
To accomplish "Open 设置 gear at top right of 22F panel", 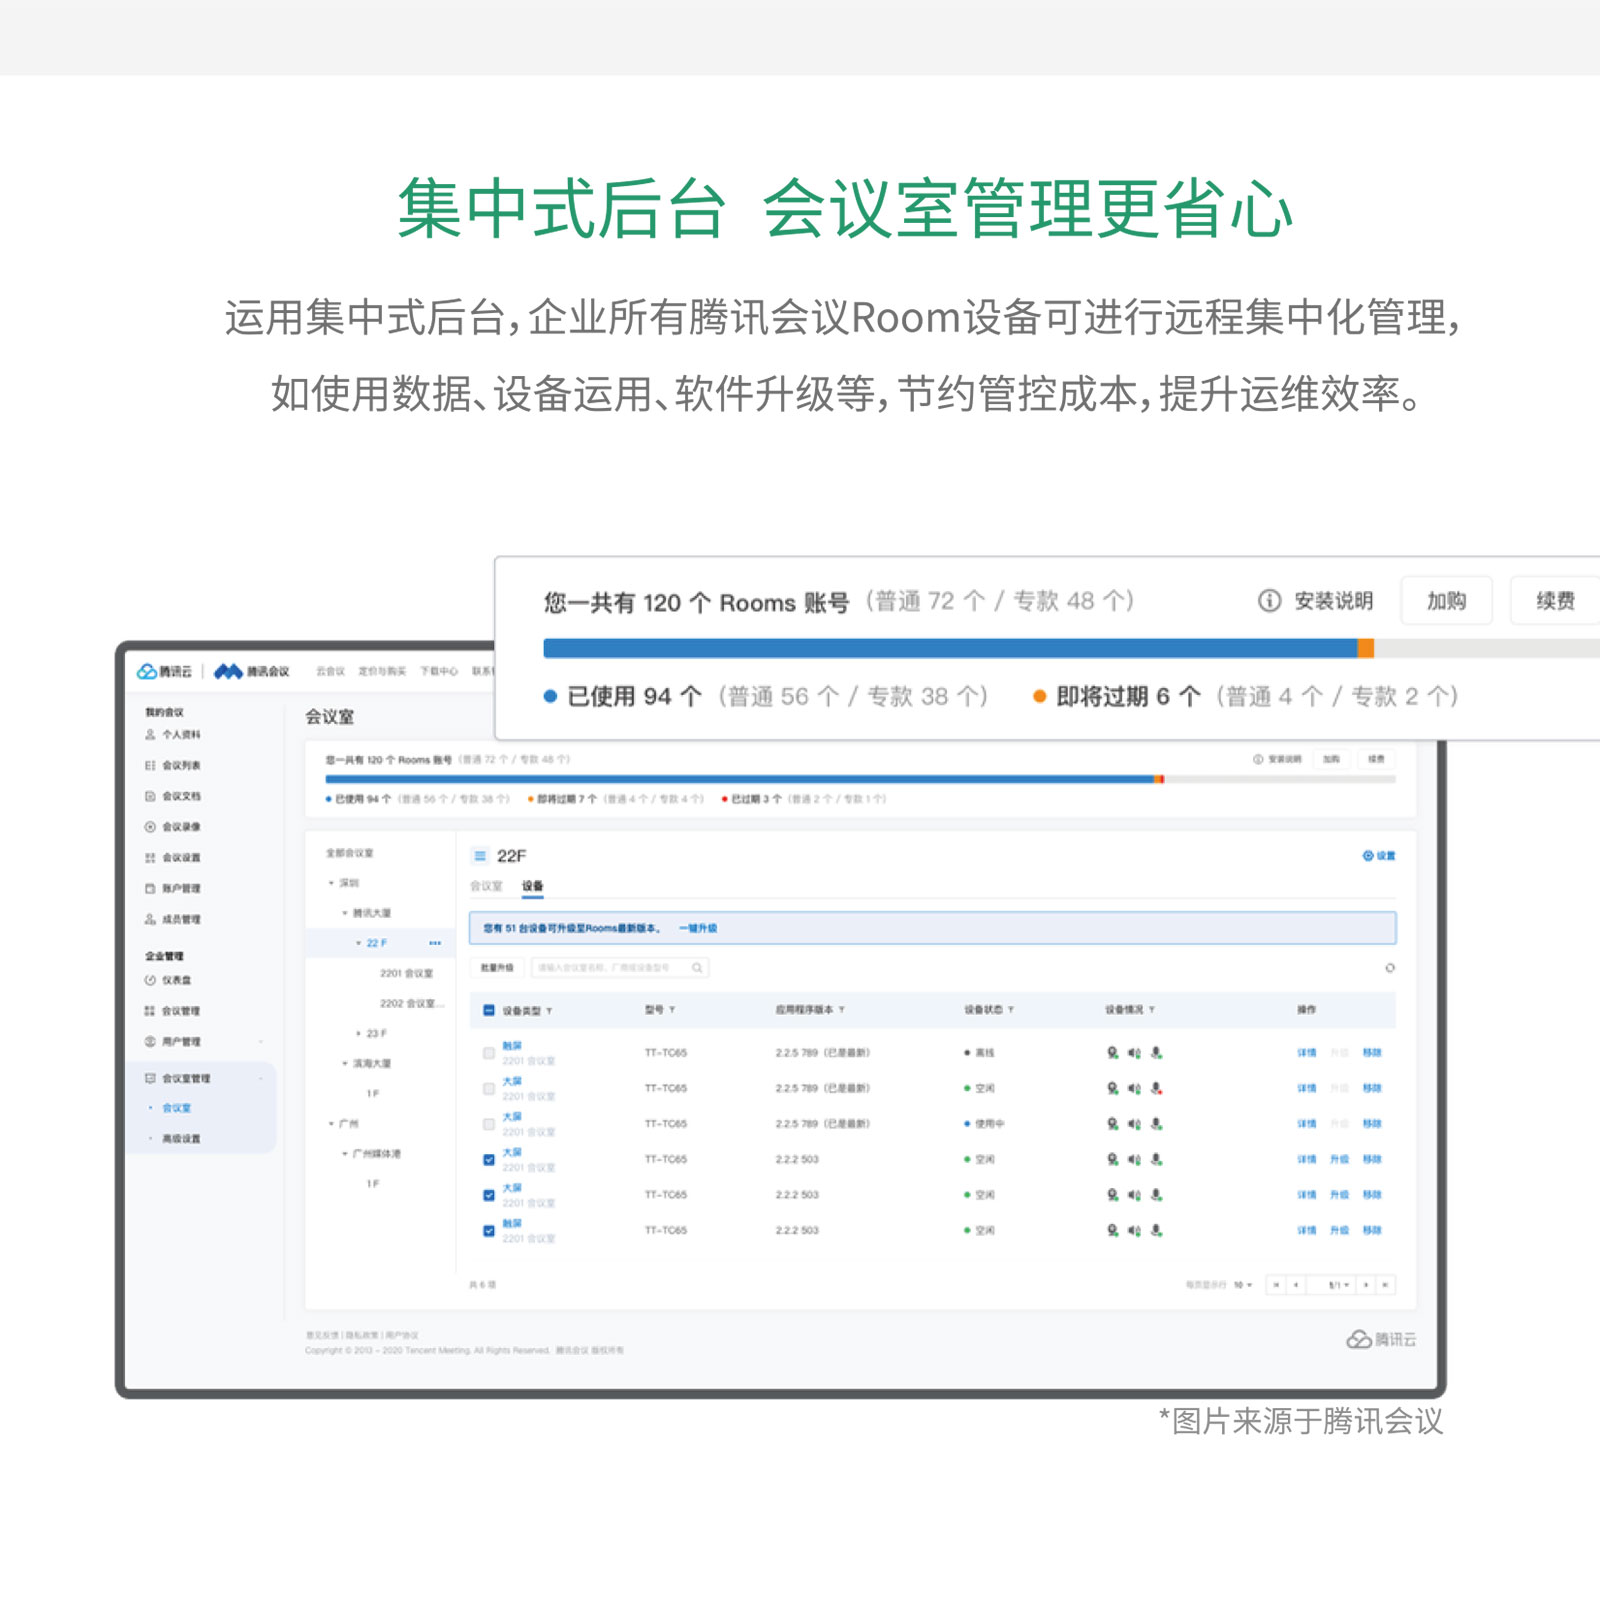I will tap(1379, 856).
